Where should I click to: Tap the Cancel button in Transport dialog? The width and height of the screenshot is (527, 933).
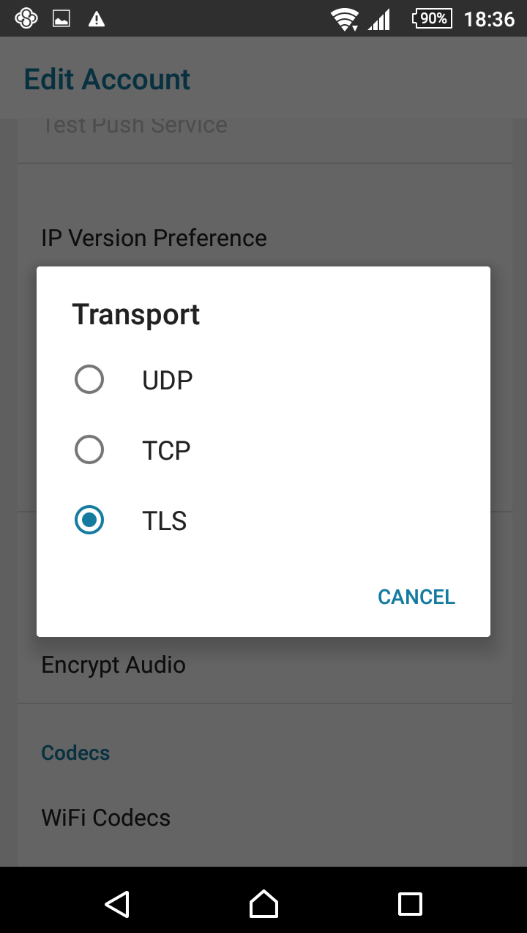[x=416, y=597]
